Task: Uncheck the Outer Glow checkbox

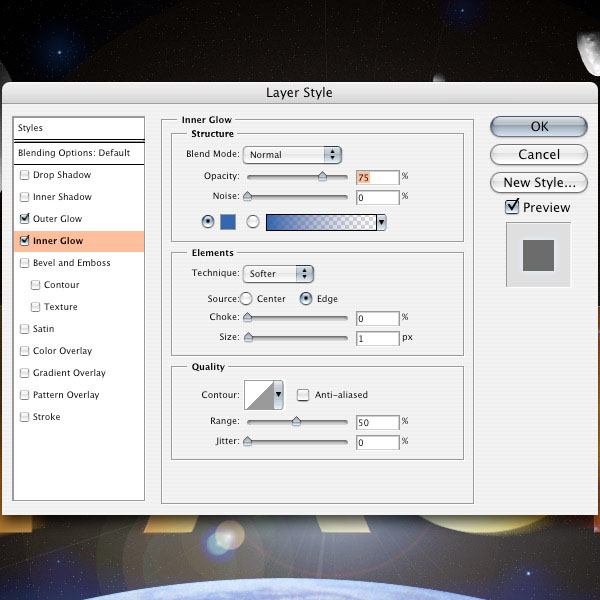Action: click(x=24, y=219)
